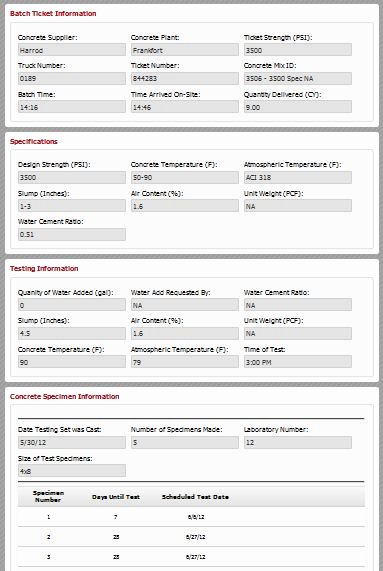Click the Batch Ticket Information heading
This screenshot has width=383, height=571.
pyautogui.click(x=53, y=13)
